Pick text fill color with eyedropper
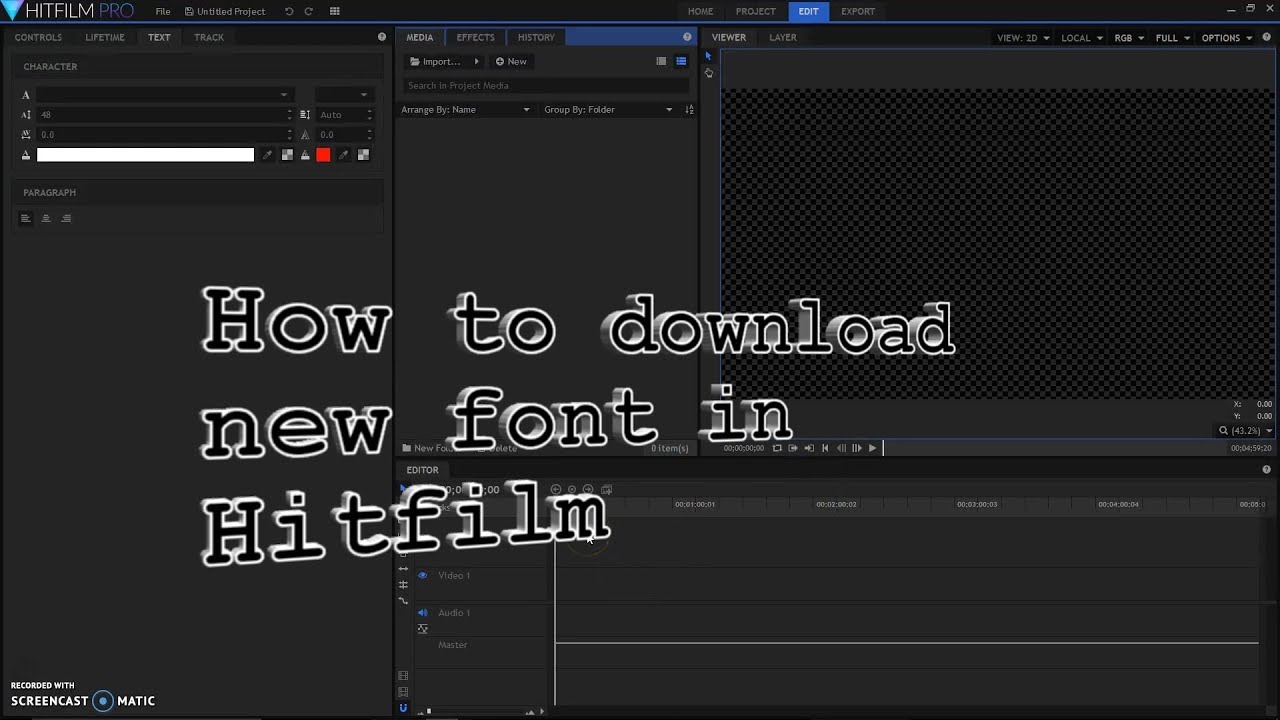 pos(267,155)
